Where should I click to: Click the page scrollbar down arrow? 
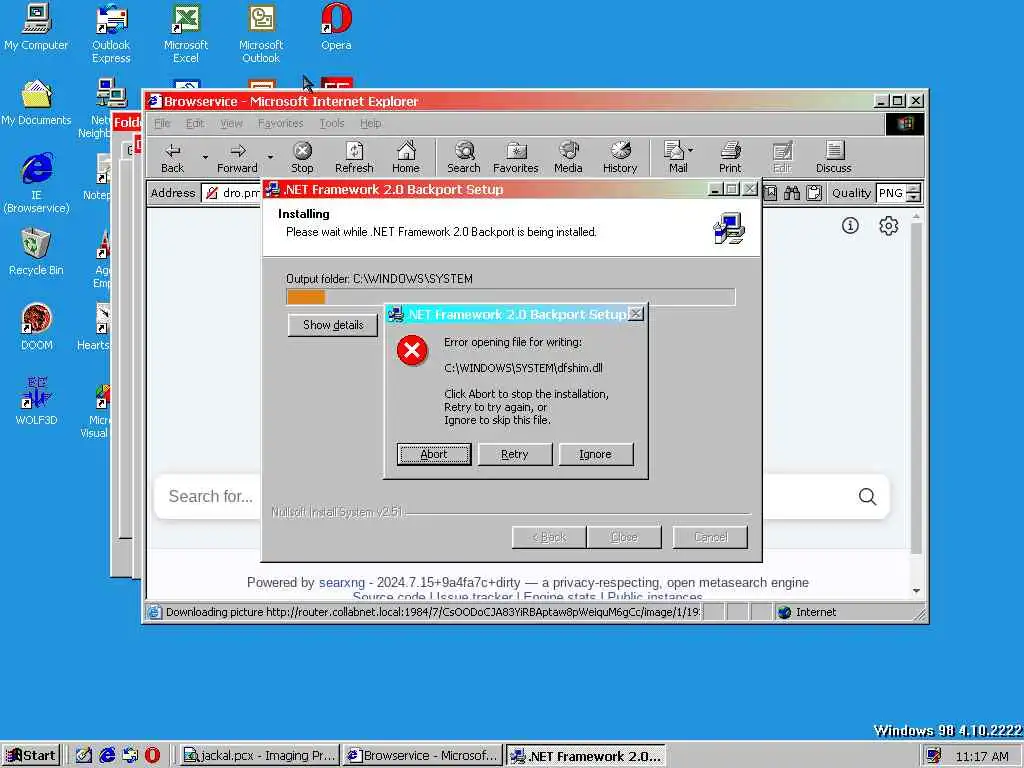[x=917, y=590]
